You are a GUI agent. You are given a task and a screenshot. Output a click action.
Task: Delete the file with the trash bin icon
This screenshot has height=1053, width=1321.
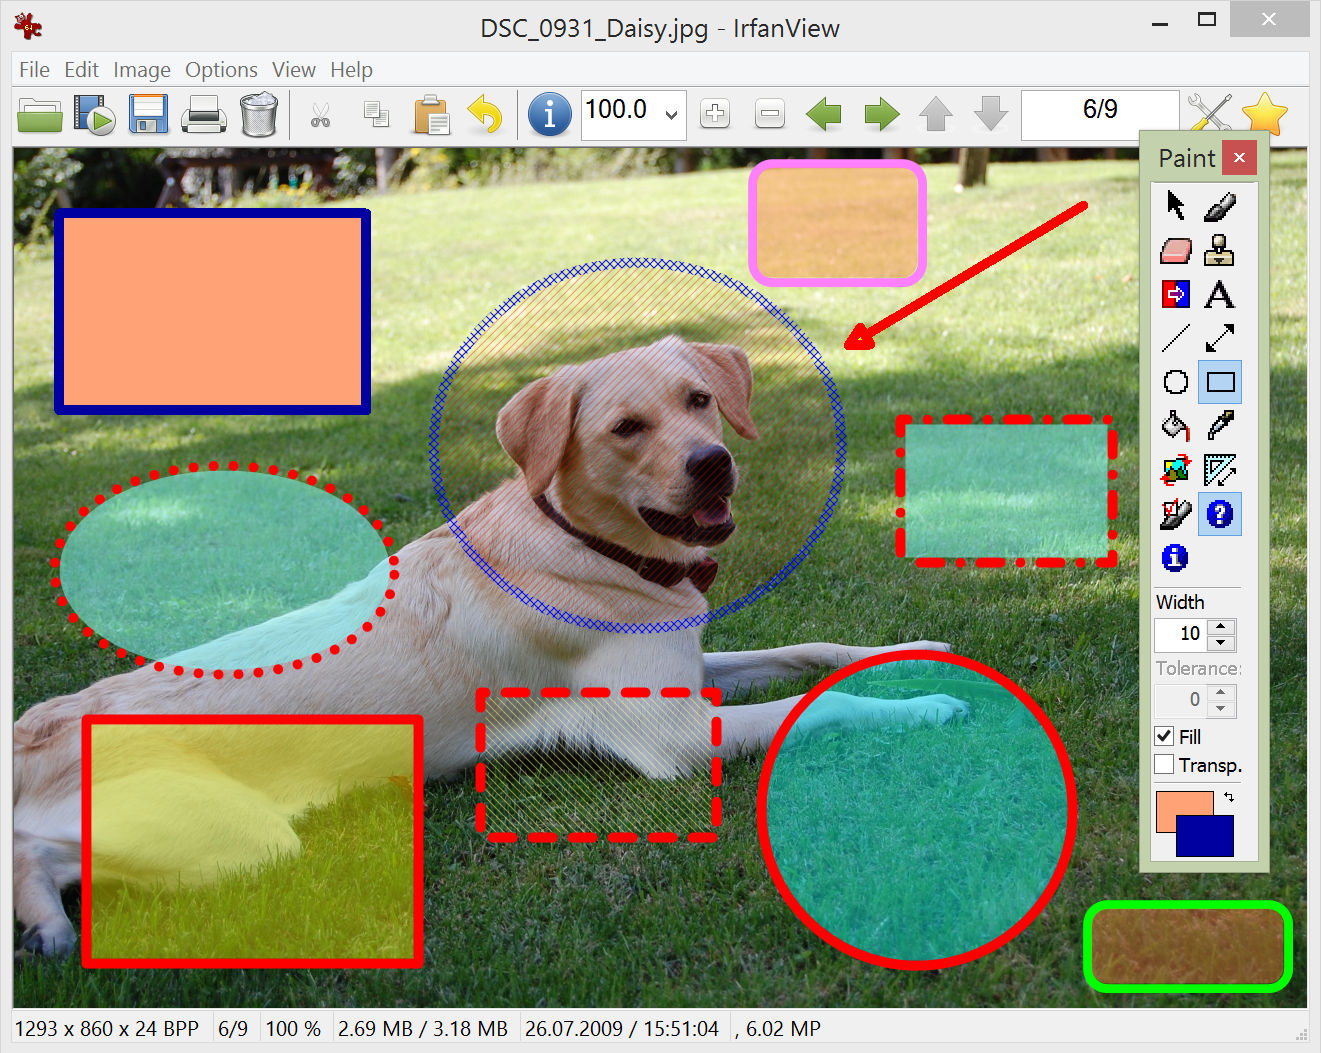coord(259,114)
